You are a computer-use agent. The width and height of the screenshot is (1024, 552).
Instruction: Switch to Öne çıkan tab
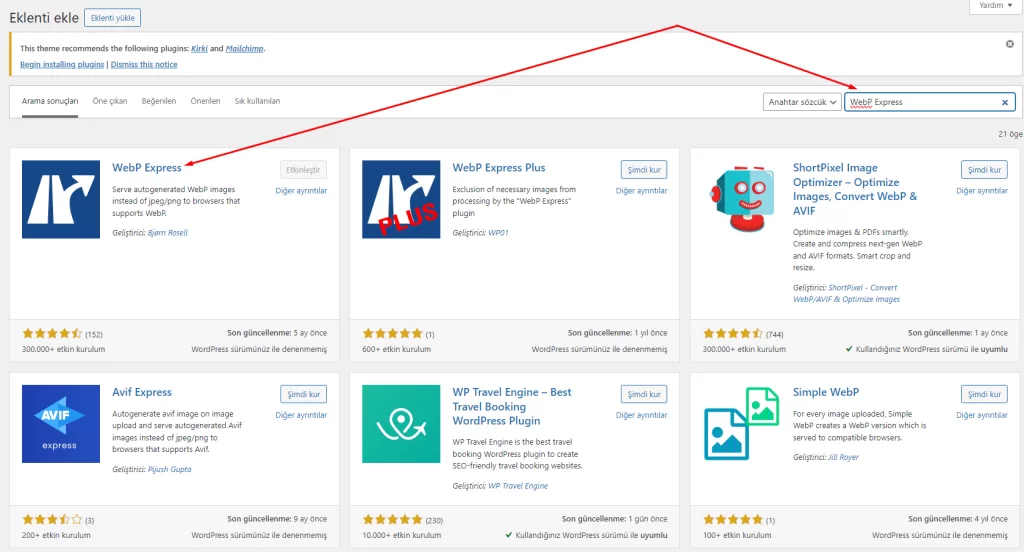[x=110, y=101]
